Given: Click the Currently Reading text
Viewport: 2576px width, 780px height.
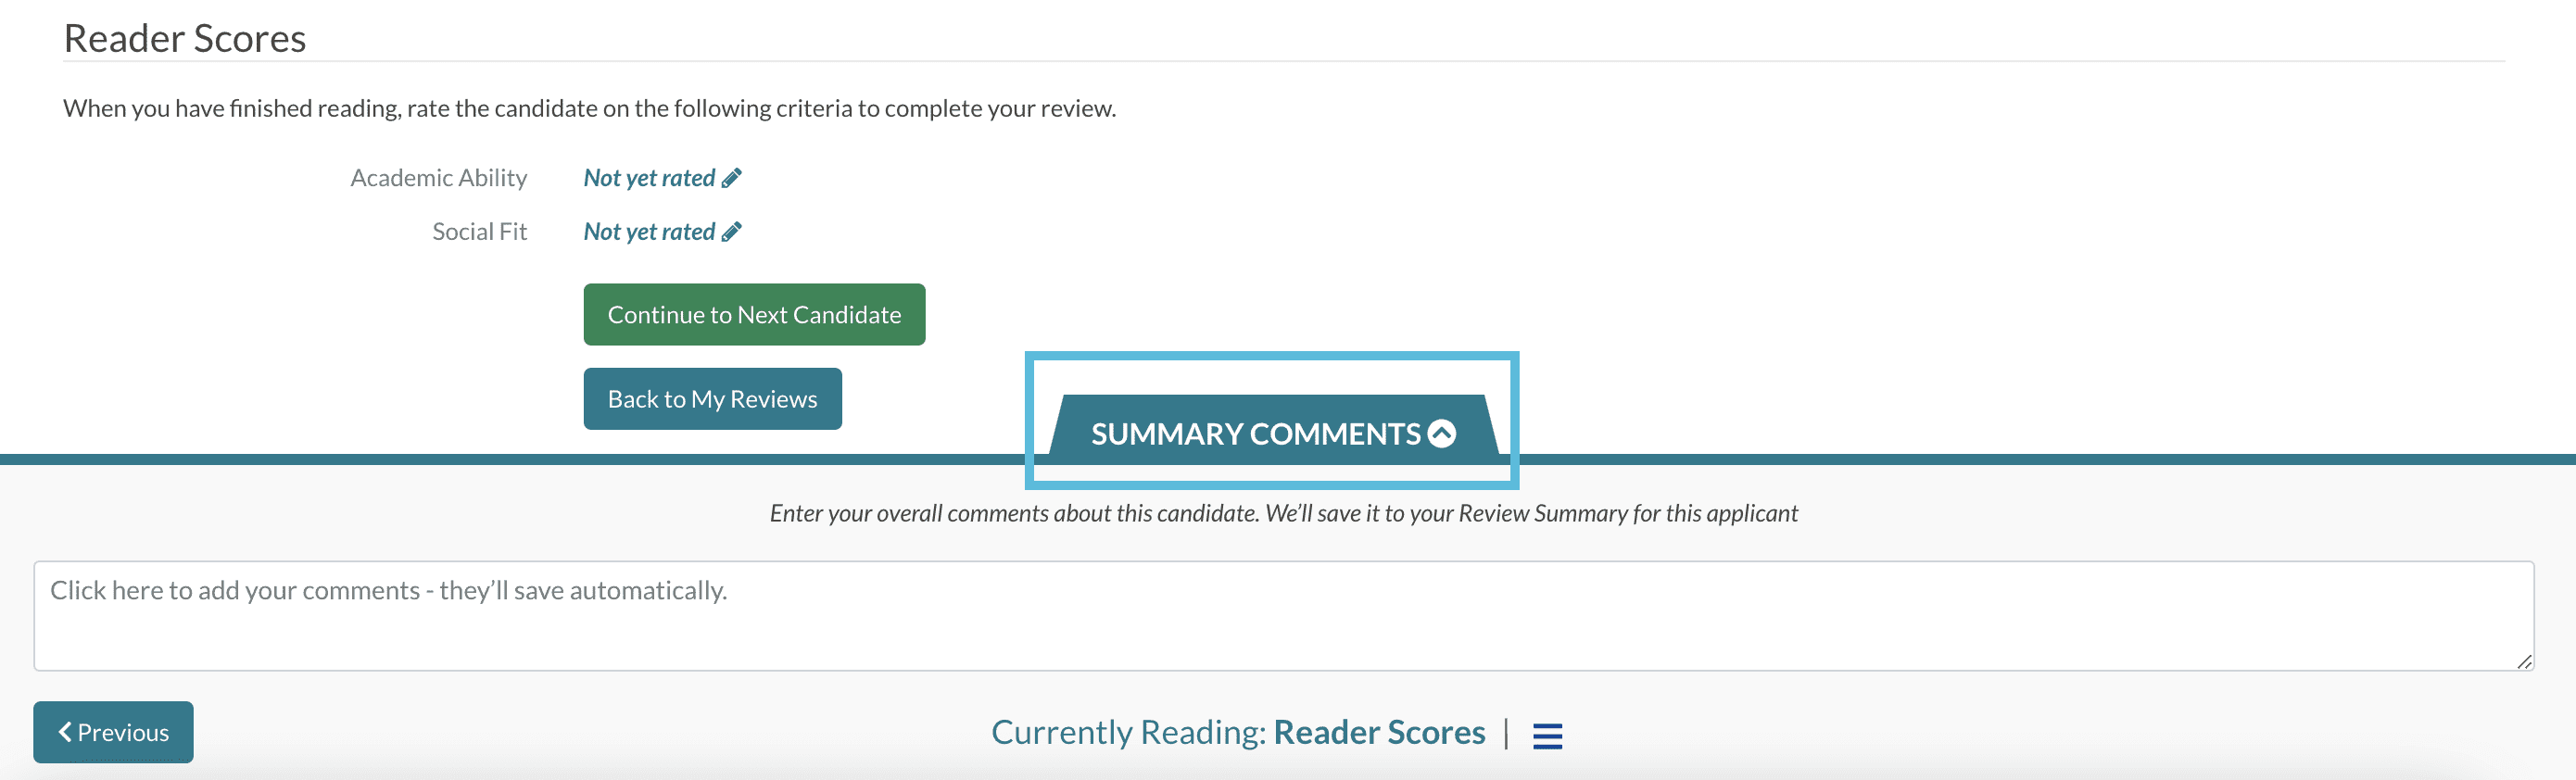Looking at the screenshot, I should click(1128, 732).
